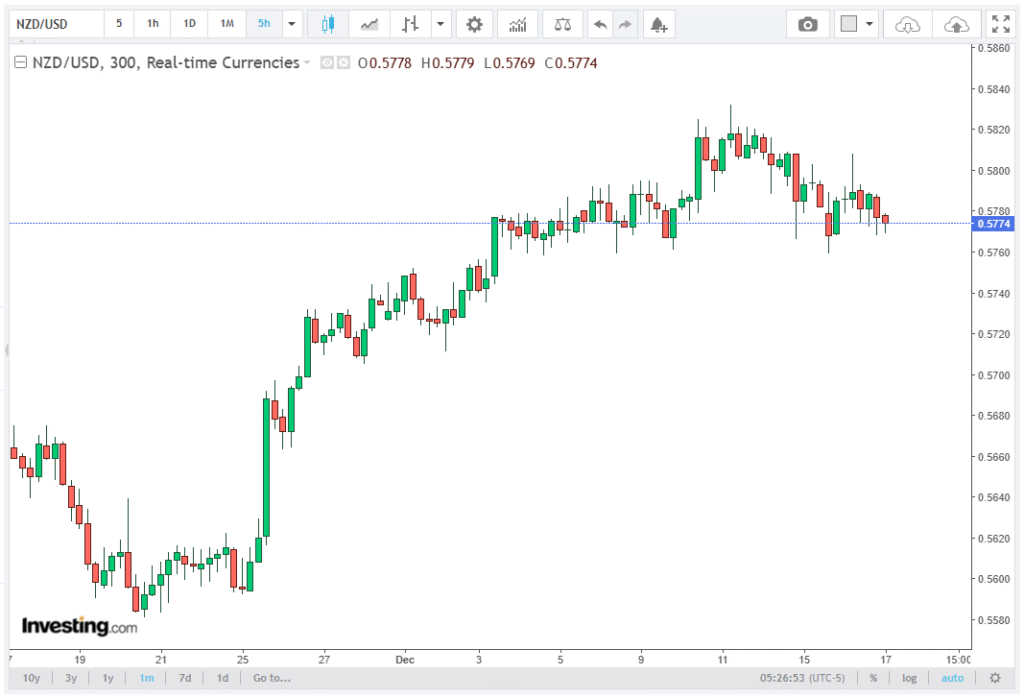Click the compare symbols scale icon
The width and height of the screenshot is (1024, 698).
563,24
